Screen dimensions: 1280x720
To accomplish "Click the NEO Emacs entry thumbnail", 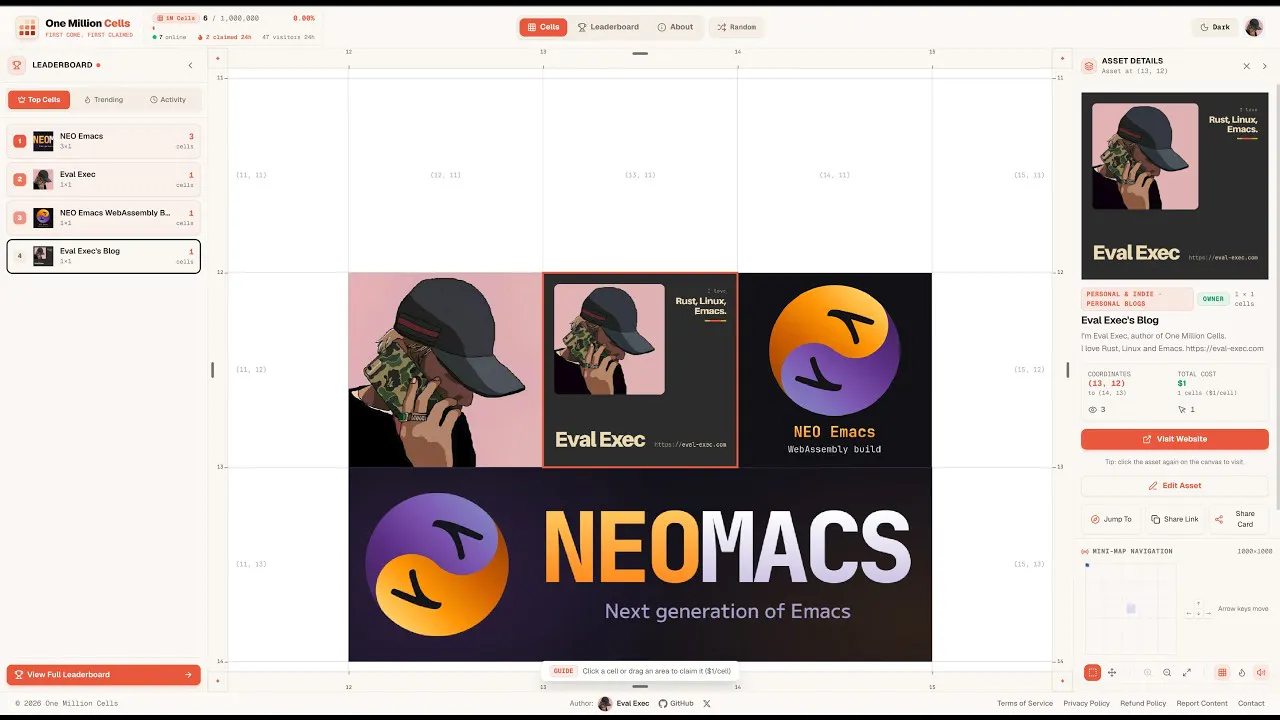I will [43, 141].
